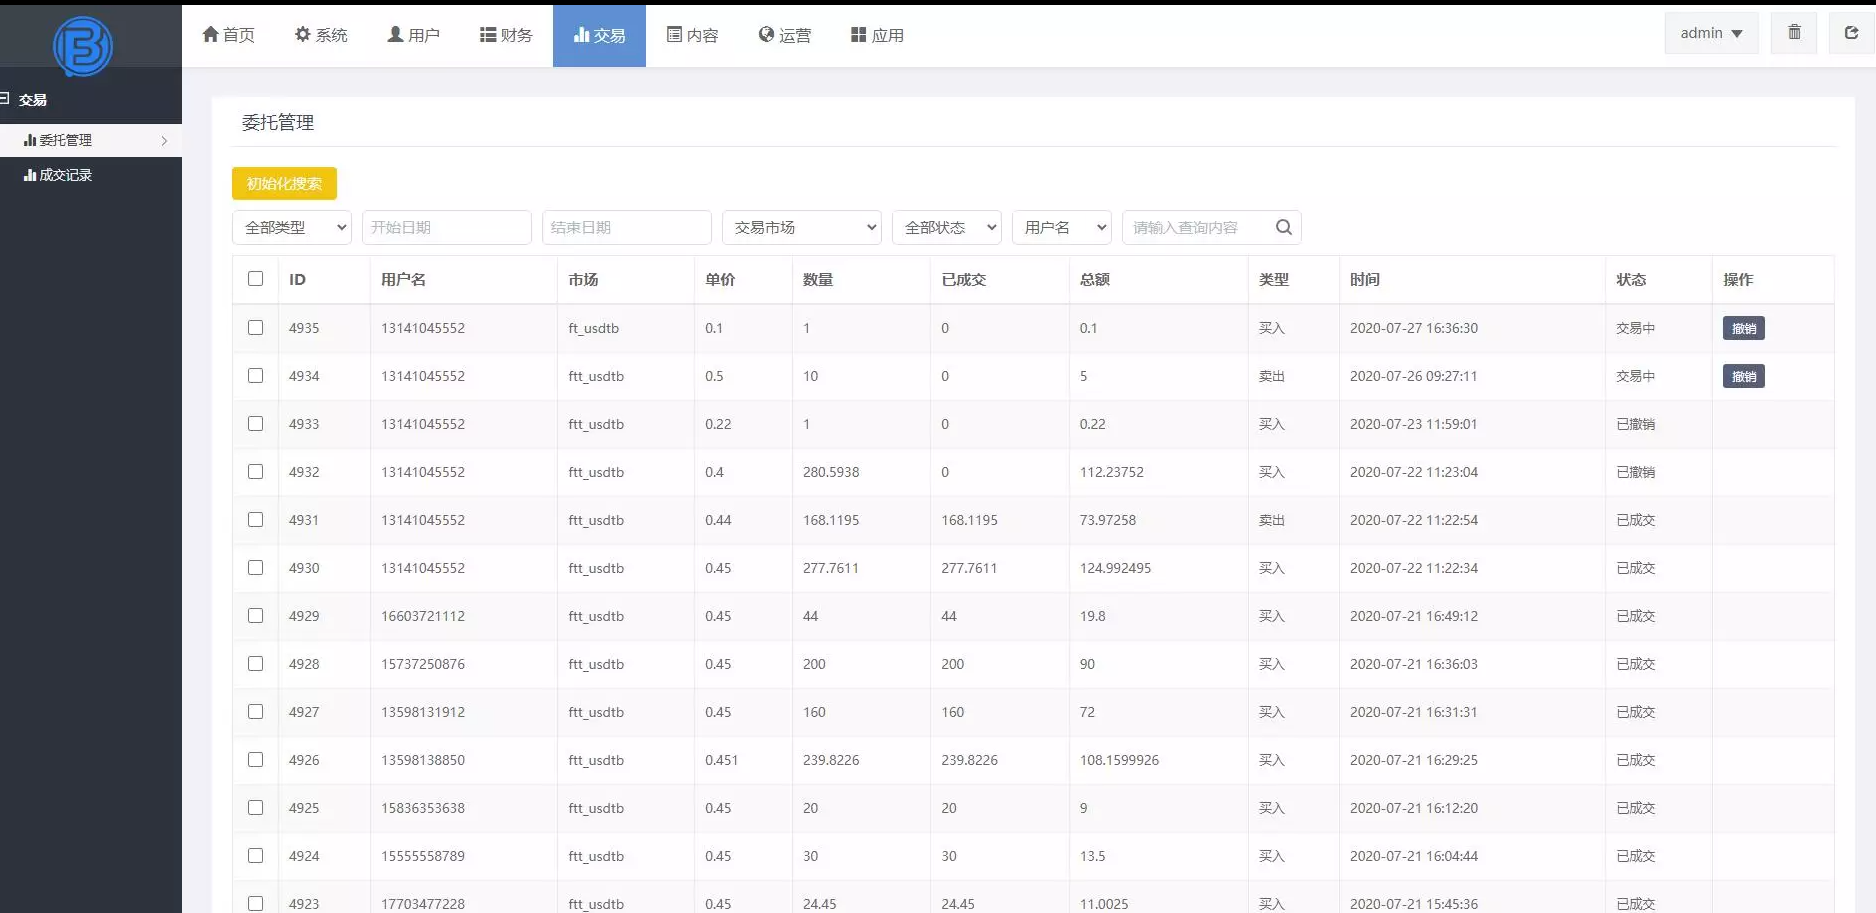Select the 用户 user icon in the top menu
This screenshot has height=913, width=1876.
pos(394,33)
